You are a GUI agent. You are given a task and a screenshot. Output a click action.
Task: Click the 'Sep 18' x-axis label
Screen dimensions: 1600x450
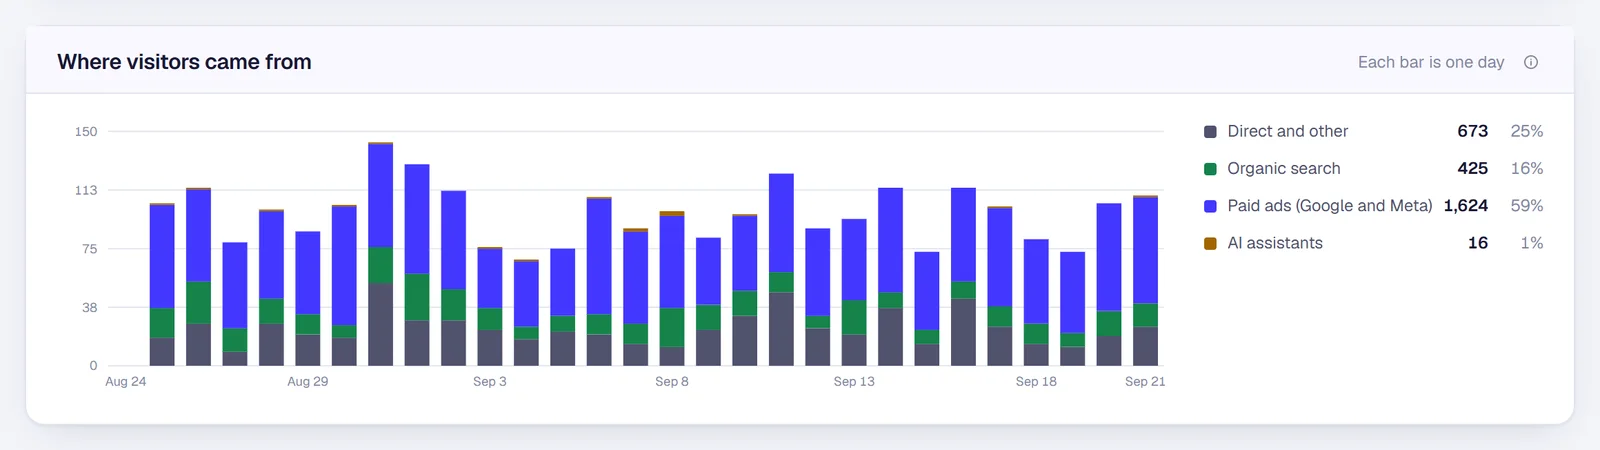[1036, 381]
